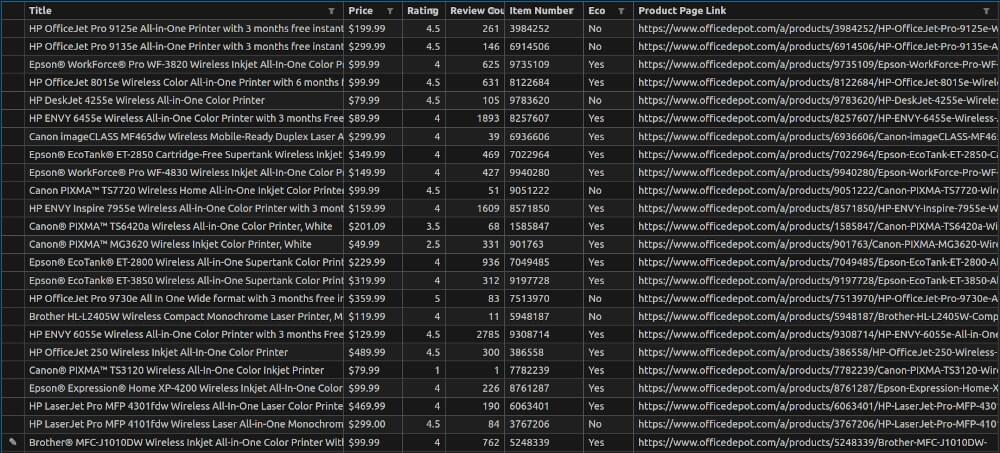This screenshot has height=453, width=1000.
Task: Select the HP OfficeJet Pro 9135e title cell
Action: pyautogui.click(x=185, y=47)
